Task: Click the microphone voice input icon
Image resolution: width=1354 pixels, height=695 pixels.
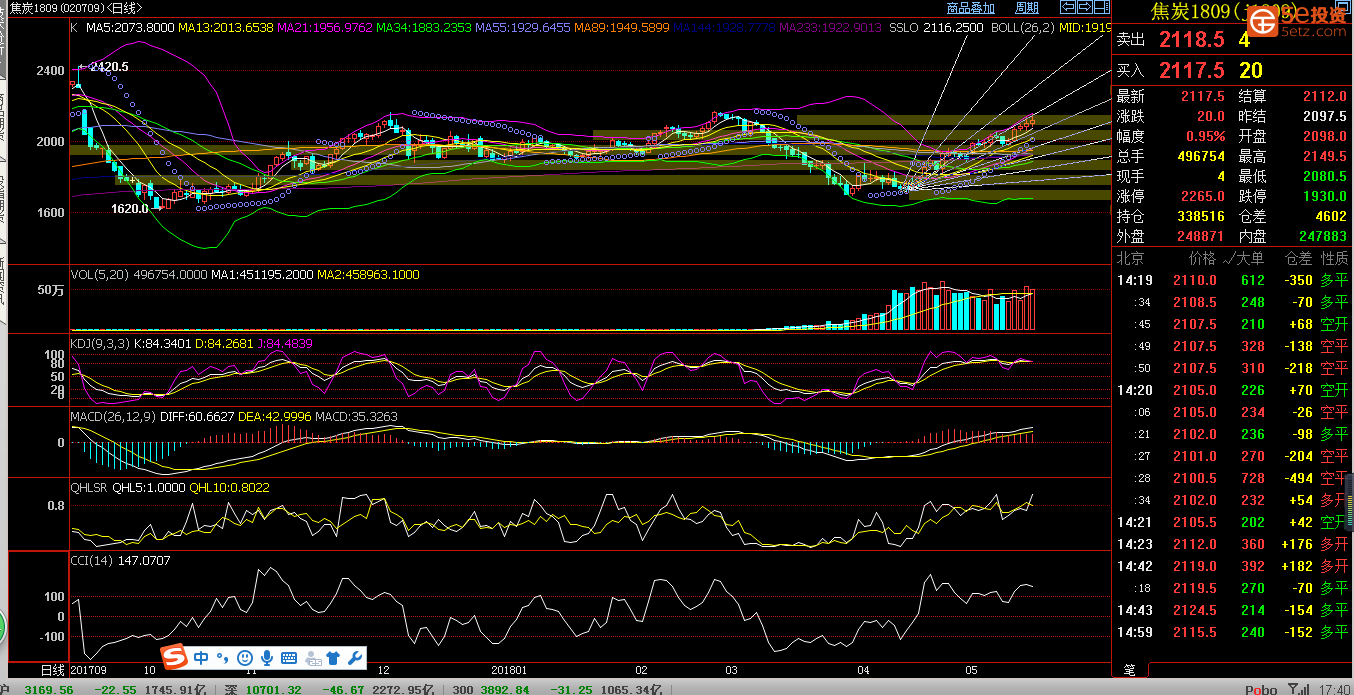Action: click(267, 658)
